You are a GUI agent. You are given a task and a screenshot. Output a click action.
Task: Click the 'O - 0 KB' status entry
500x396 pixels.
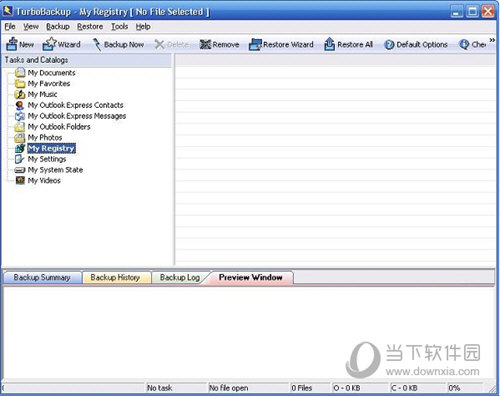coord(361,388)
